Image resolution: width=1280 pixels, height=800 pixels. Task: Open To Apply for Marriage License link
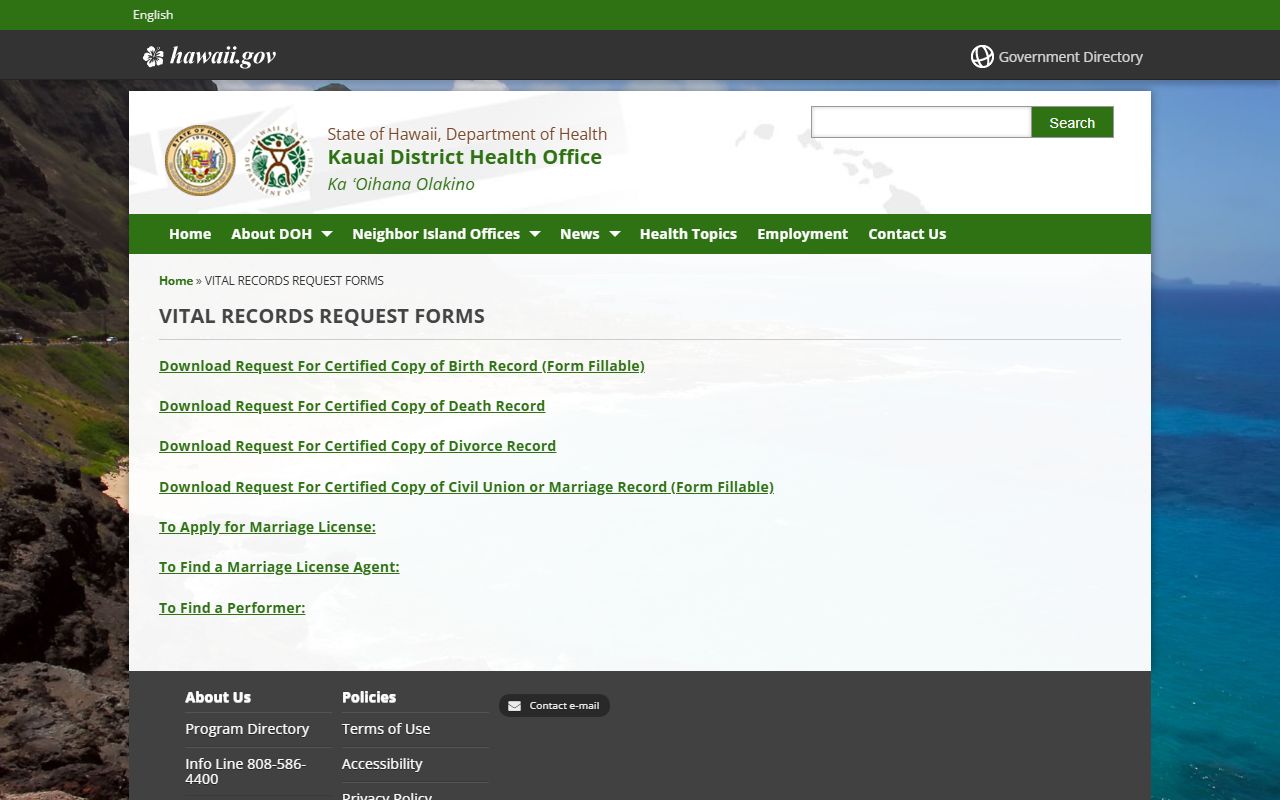(267, 527)
